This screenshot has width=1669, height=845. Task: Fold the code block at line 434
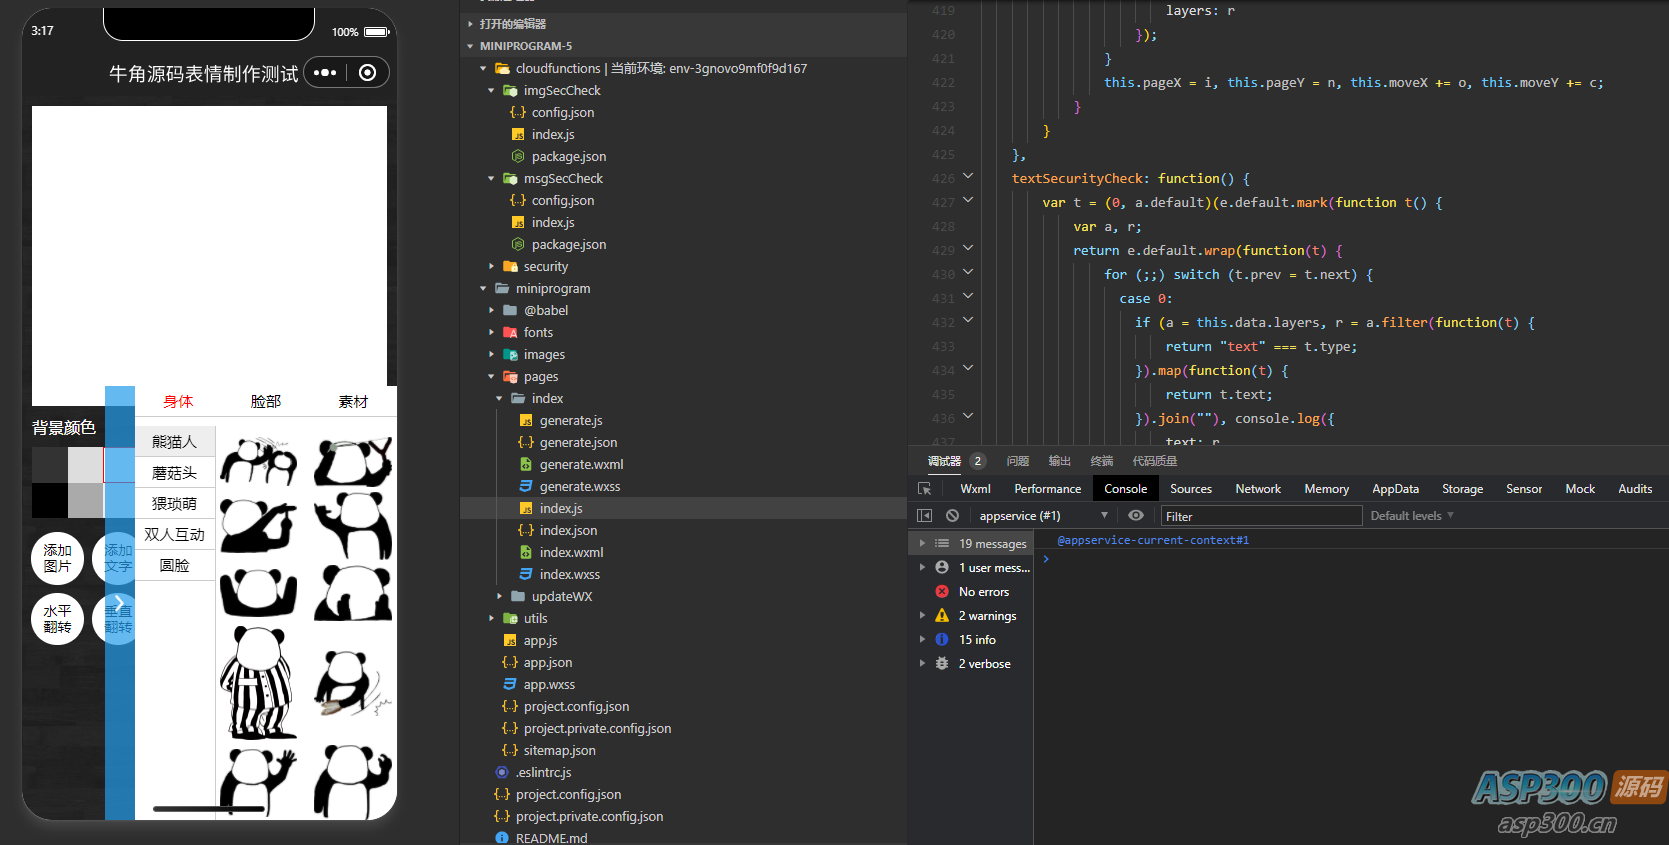[x=967, y=369]
